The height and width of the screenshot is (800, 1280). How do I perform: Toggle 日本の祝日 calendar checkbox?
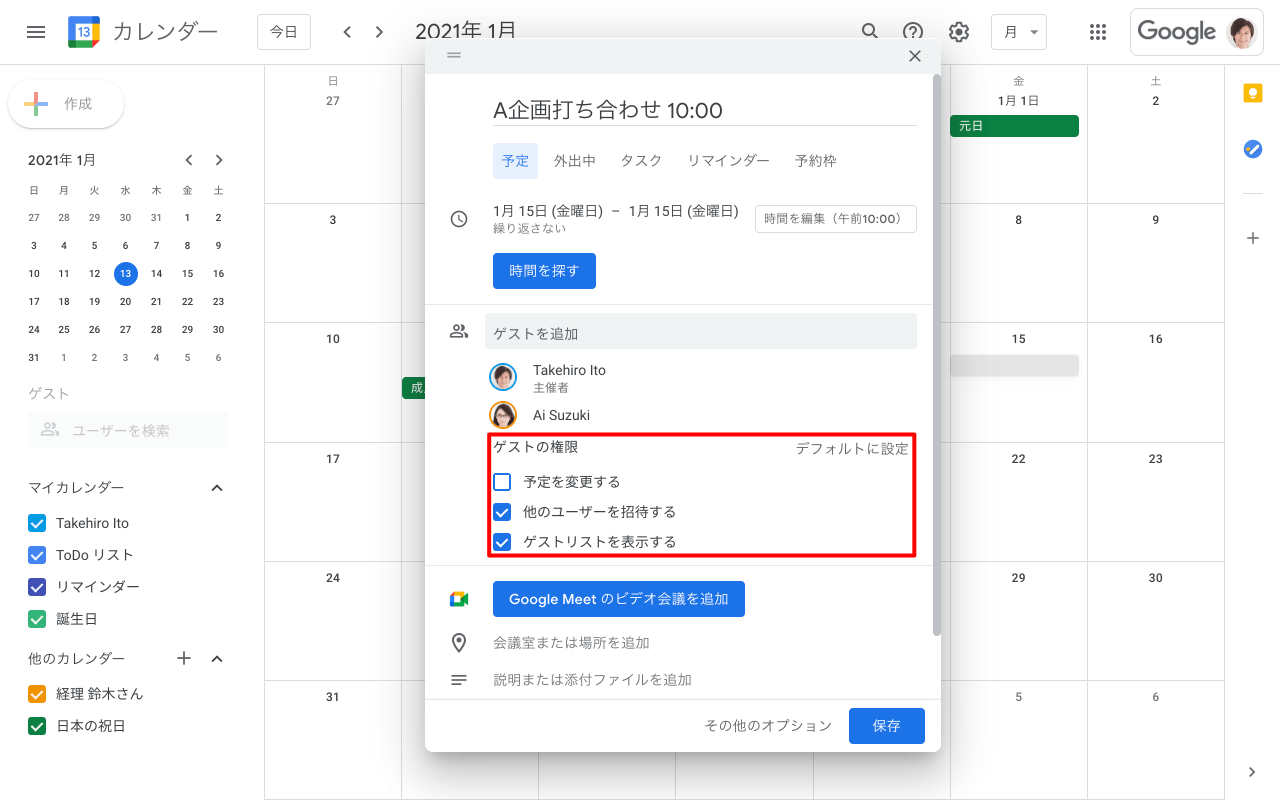[x=37, y=726]
